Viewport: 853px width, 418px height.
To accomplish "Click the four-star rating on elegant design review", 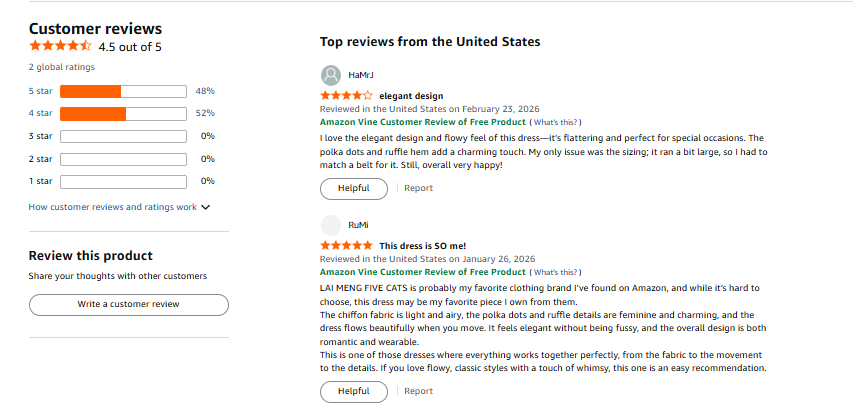I will 346,96.
